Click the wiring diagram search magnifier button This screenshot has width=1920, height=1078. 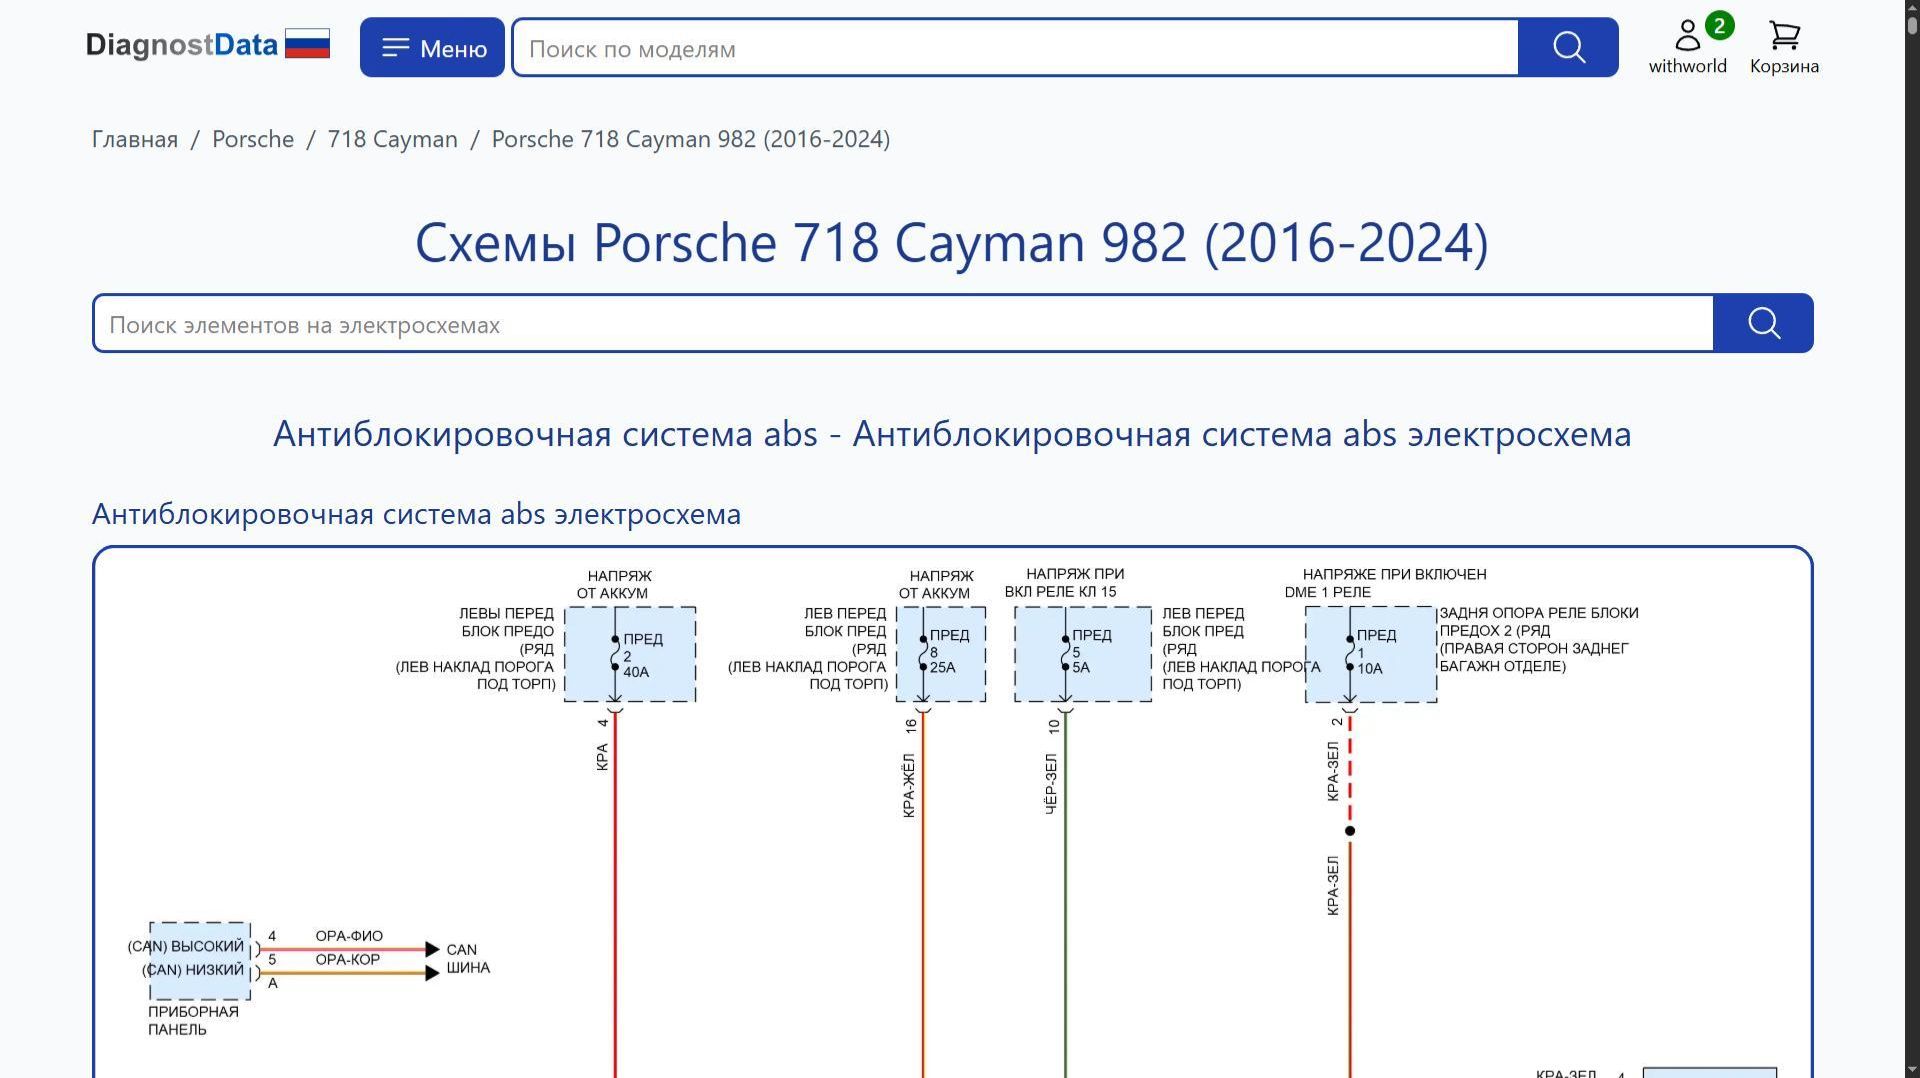pos(1763,323)
